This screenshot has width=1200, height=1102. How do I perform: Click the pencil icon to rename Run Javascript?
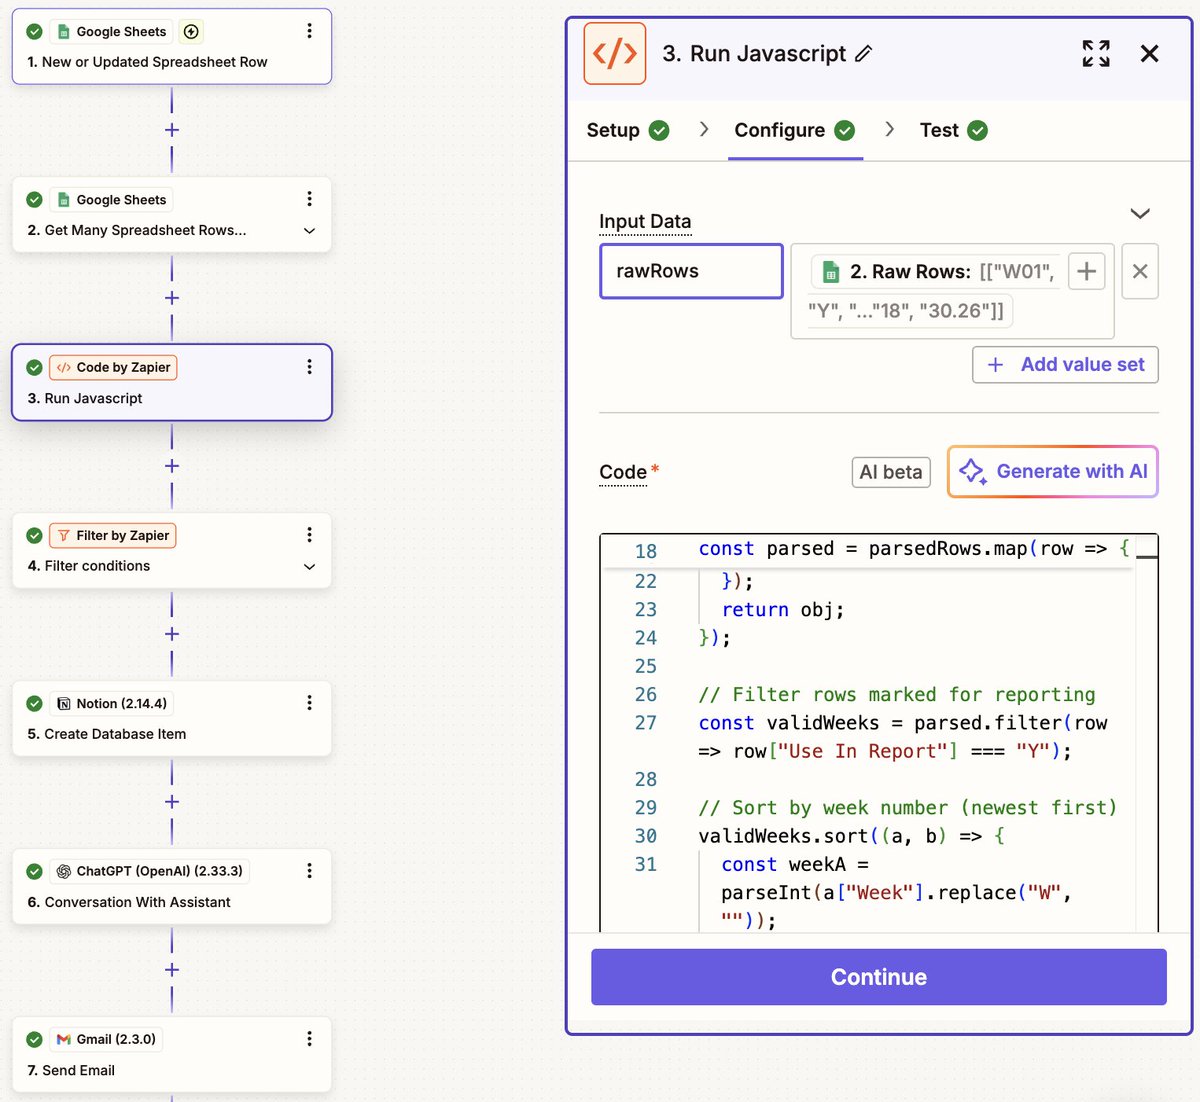864,53
